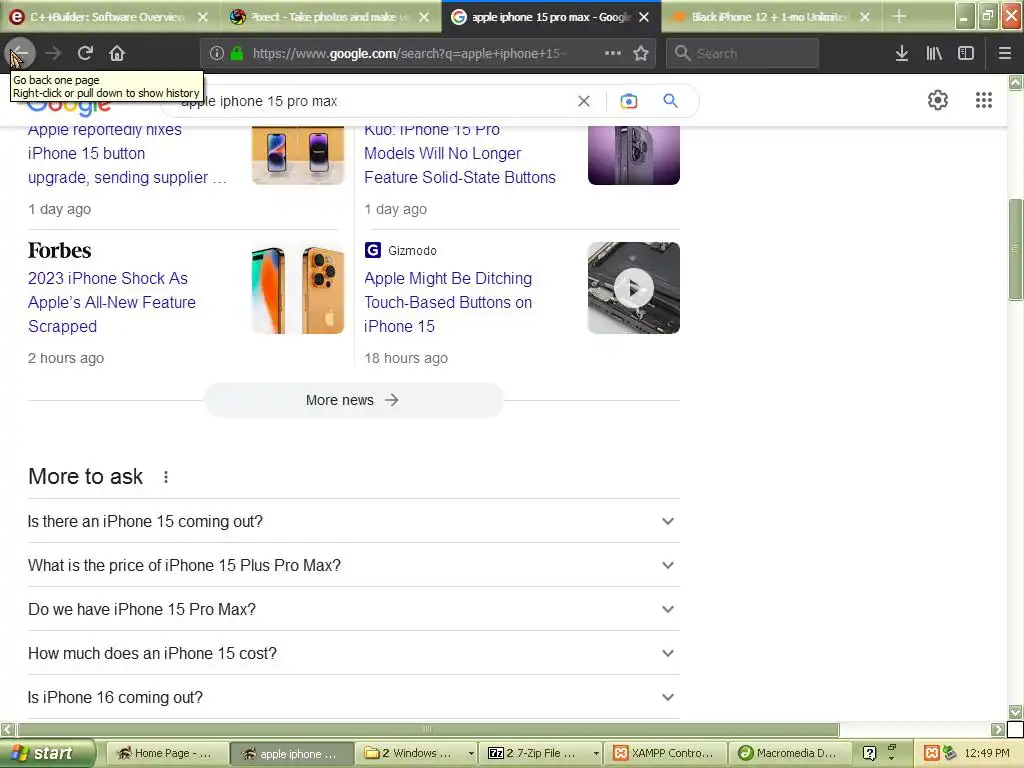The height and width of the screenshot is (768, 1024).
Task: Open the More news button
Action: [x=353, y=400]
